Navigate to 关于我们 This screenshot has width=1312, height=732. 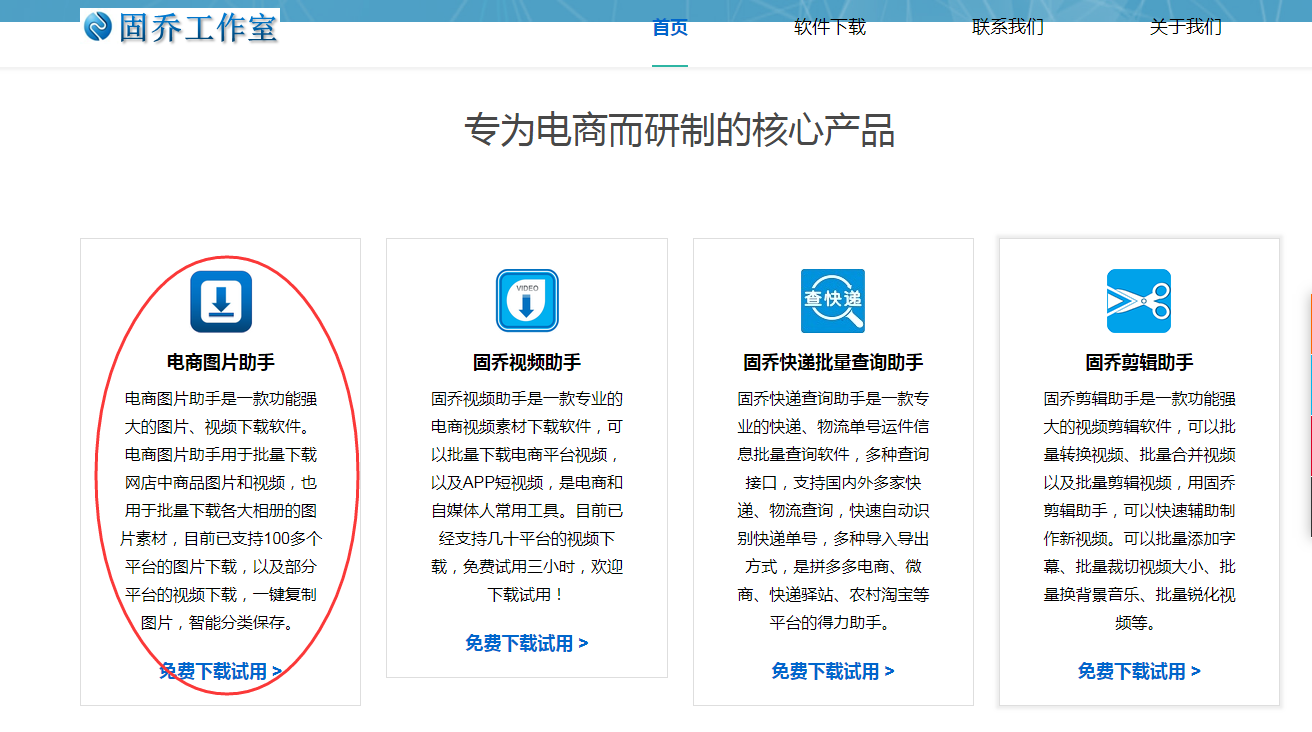pyautogui.click(x=1186, y=28)
